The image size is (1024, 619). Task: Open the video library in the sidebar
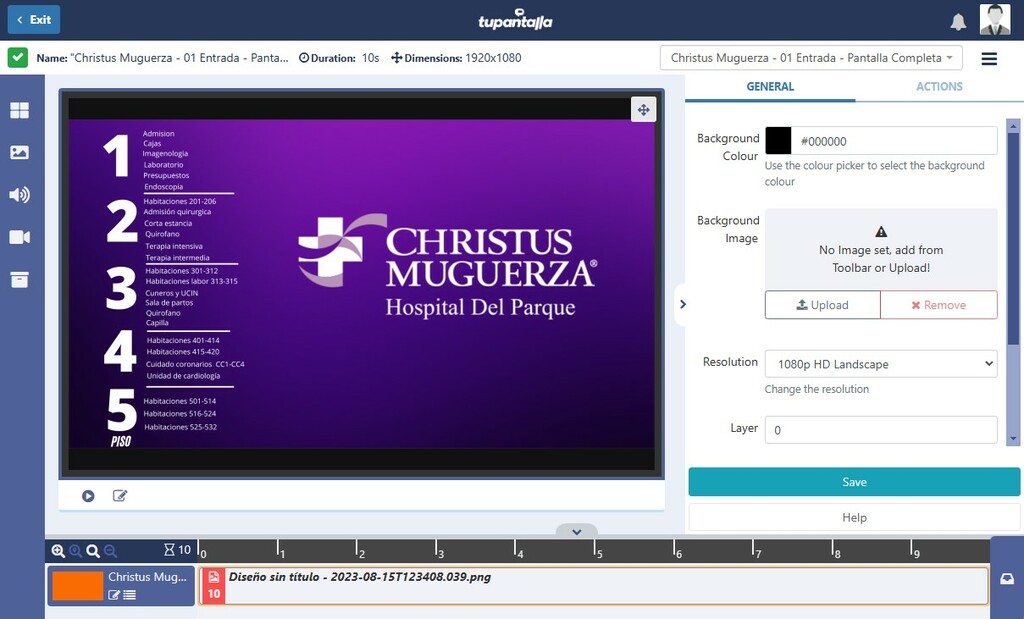point(19,237)
